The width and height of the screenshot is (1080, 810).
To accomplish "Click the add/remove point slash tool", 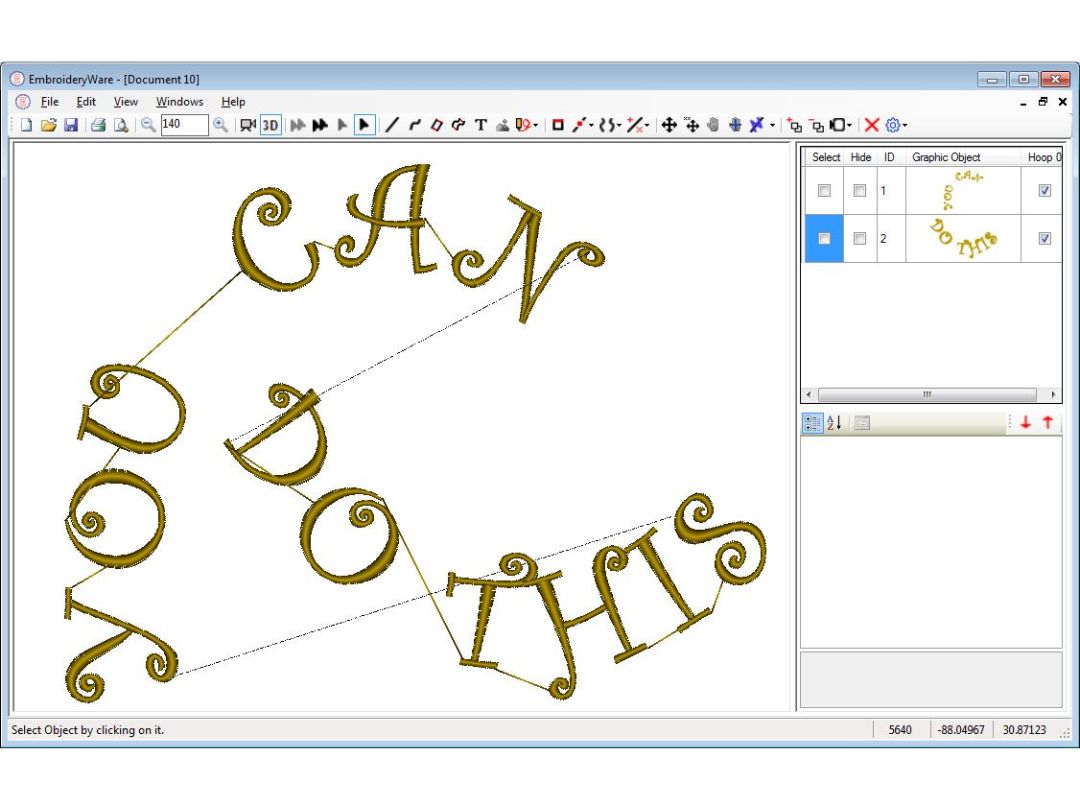I will point(634,125).
